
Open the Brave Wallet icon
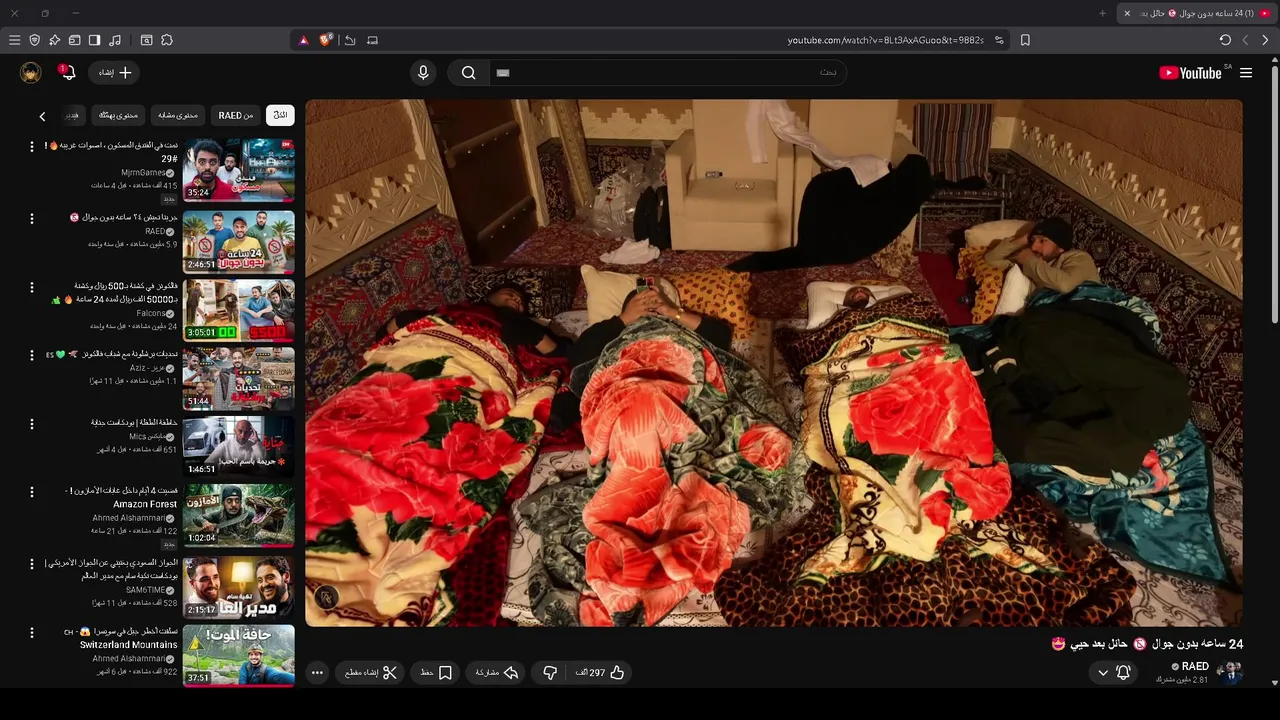74,40
